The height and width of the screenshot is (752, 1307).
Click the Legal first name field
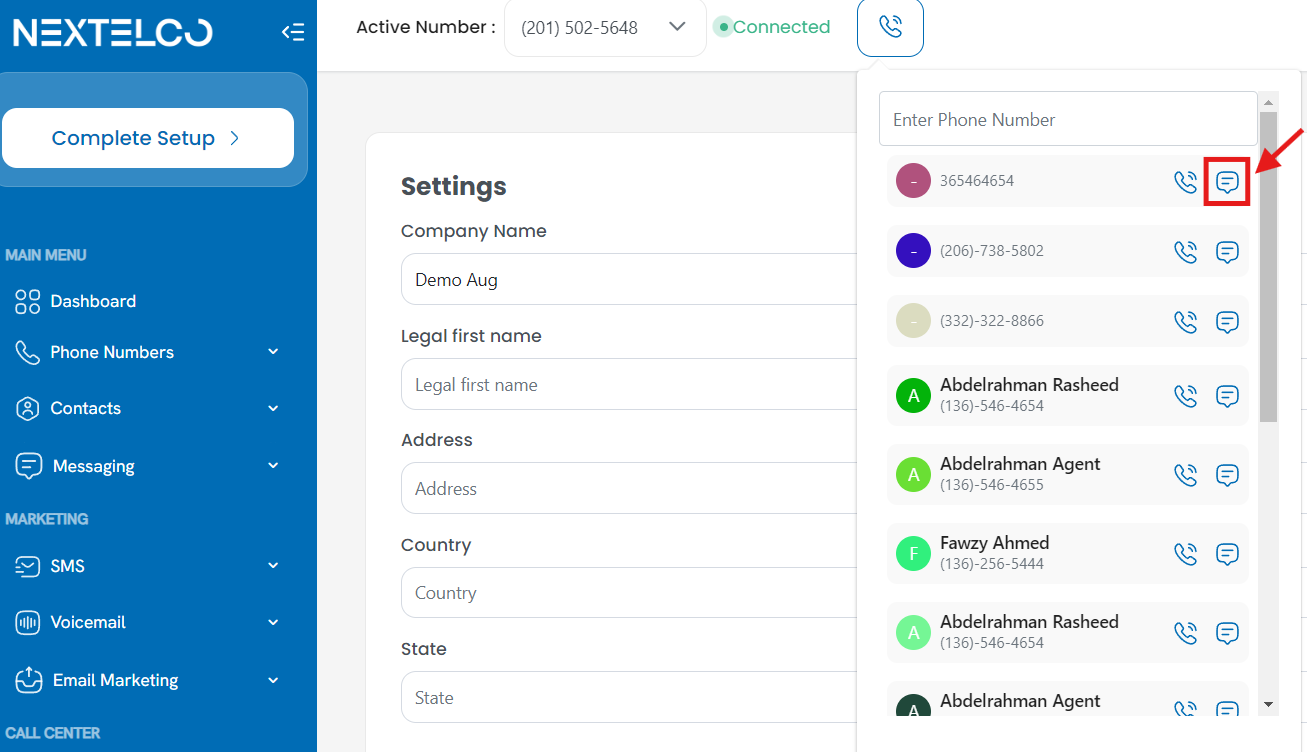pyautogui.click(x=628, y=384)
